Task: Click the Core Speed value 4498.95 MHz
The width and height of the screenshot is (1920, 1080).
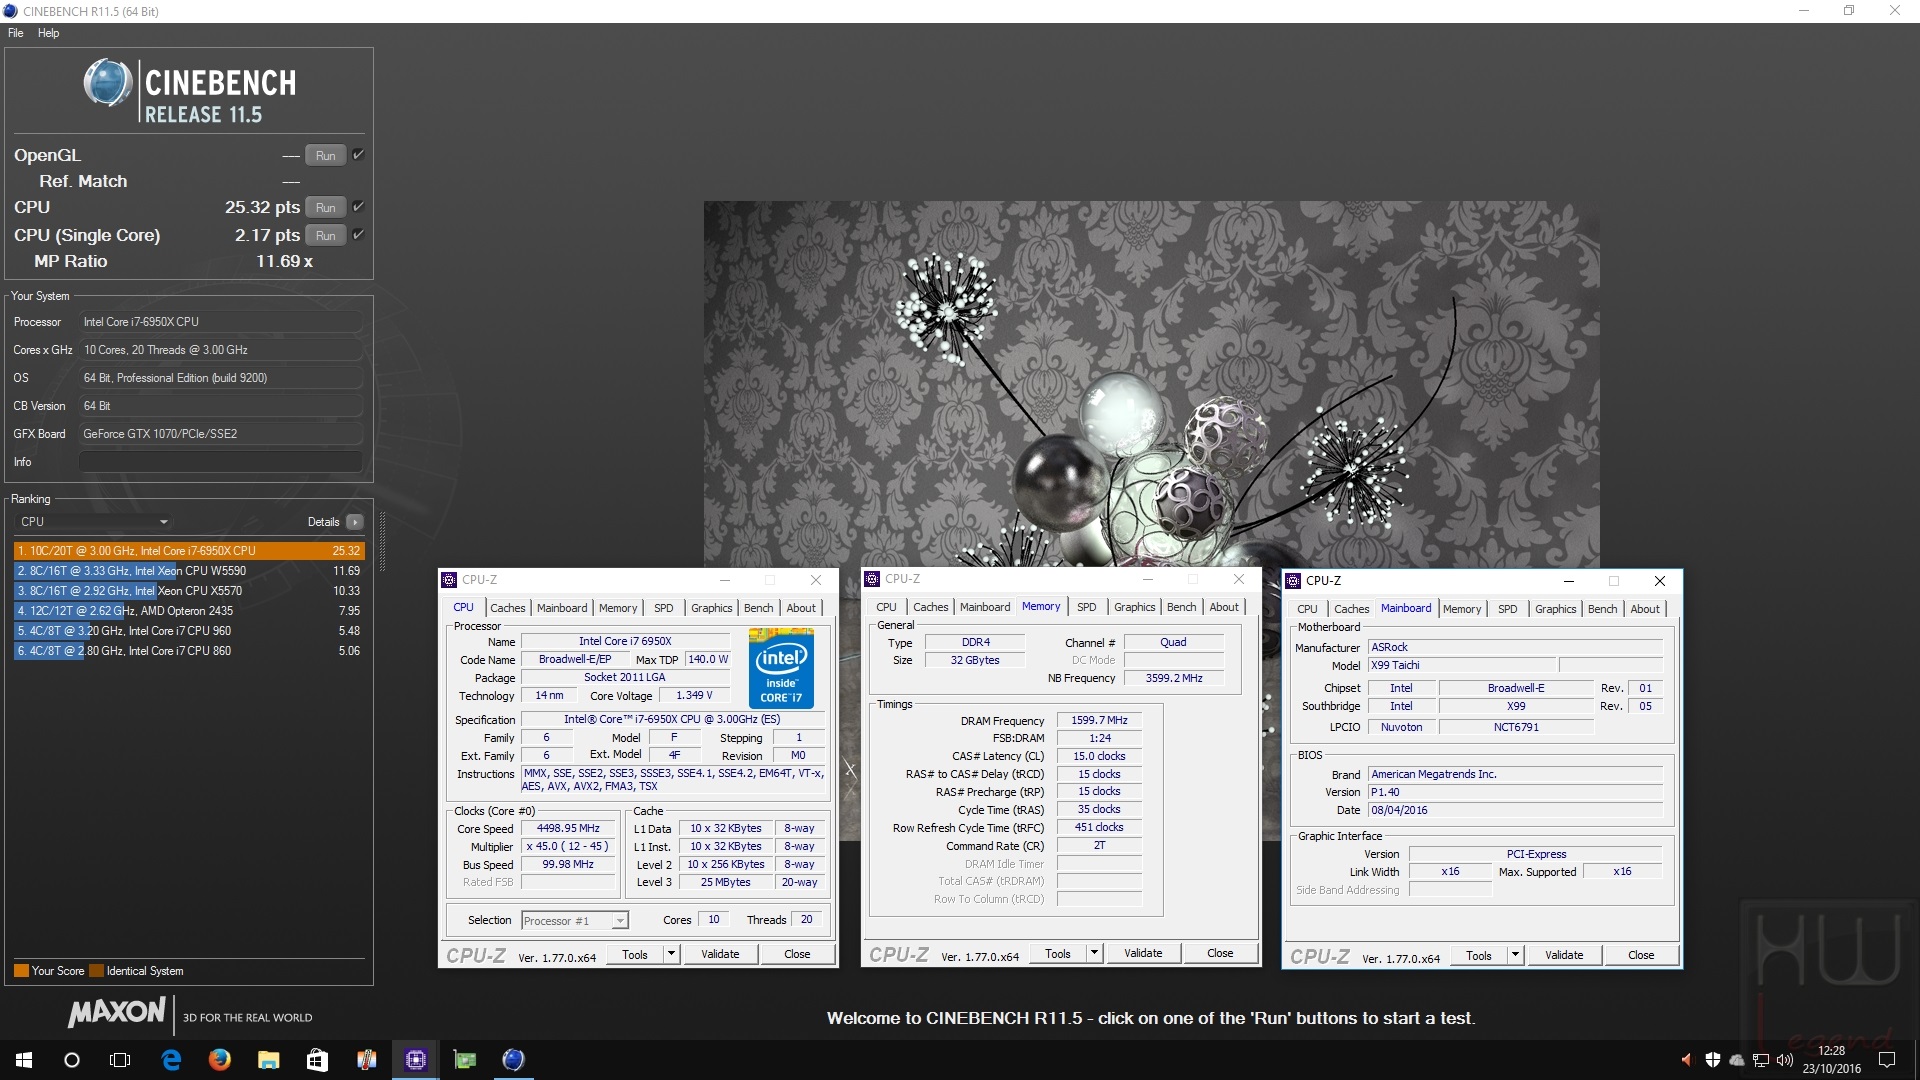Action: (568, 829)
